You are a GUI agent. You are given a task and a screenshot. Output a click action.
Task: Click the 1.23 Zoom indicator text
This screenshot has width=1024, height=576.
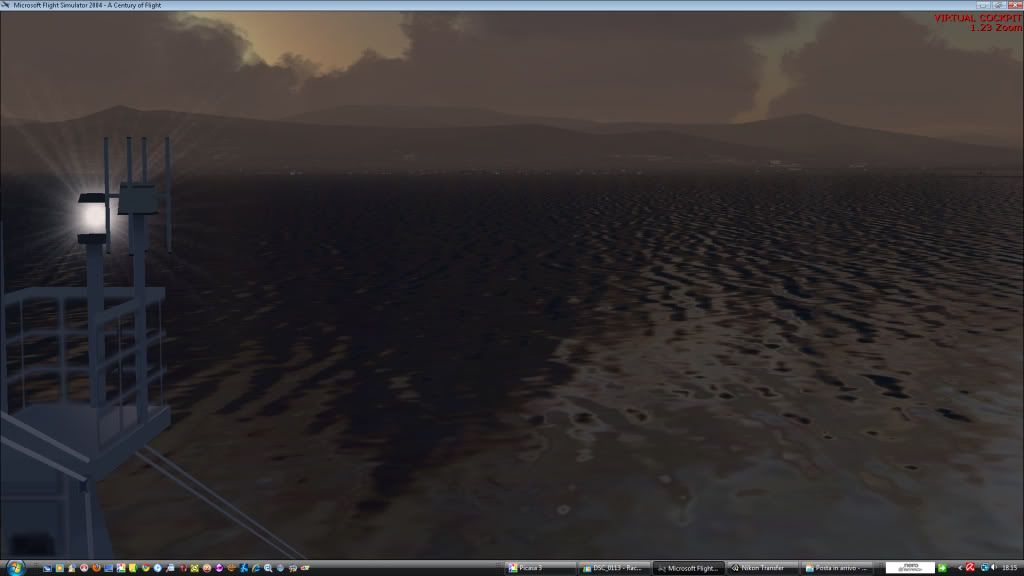tap(996, 27)
